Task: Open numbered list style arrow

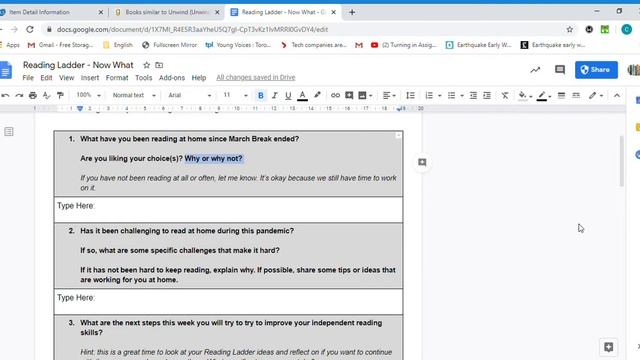Action: tap(440, 96)
